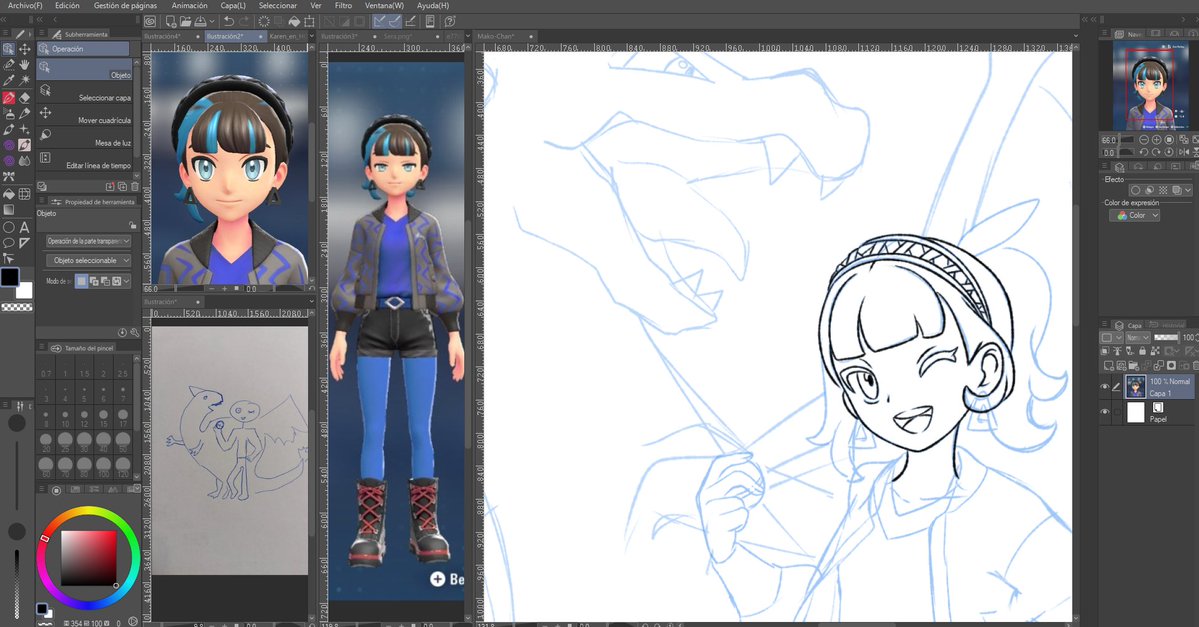This screenshot has height=627, width=1199.
Task: Select the red Pen tool
Action: tap(8, 97)
